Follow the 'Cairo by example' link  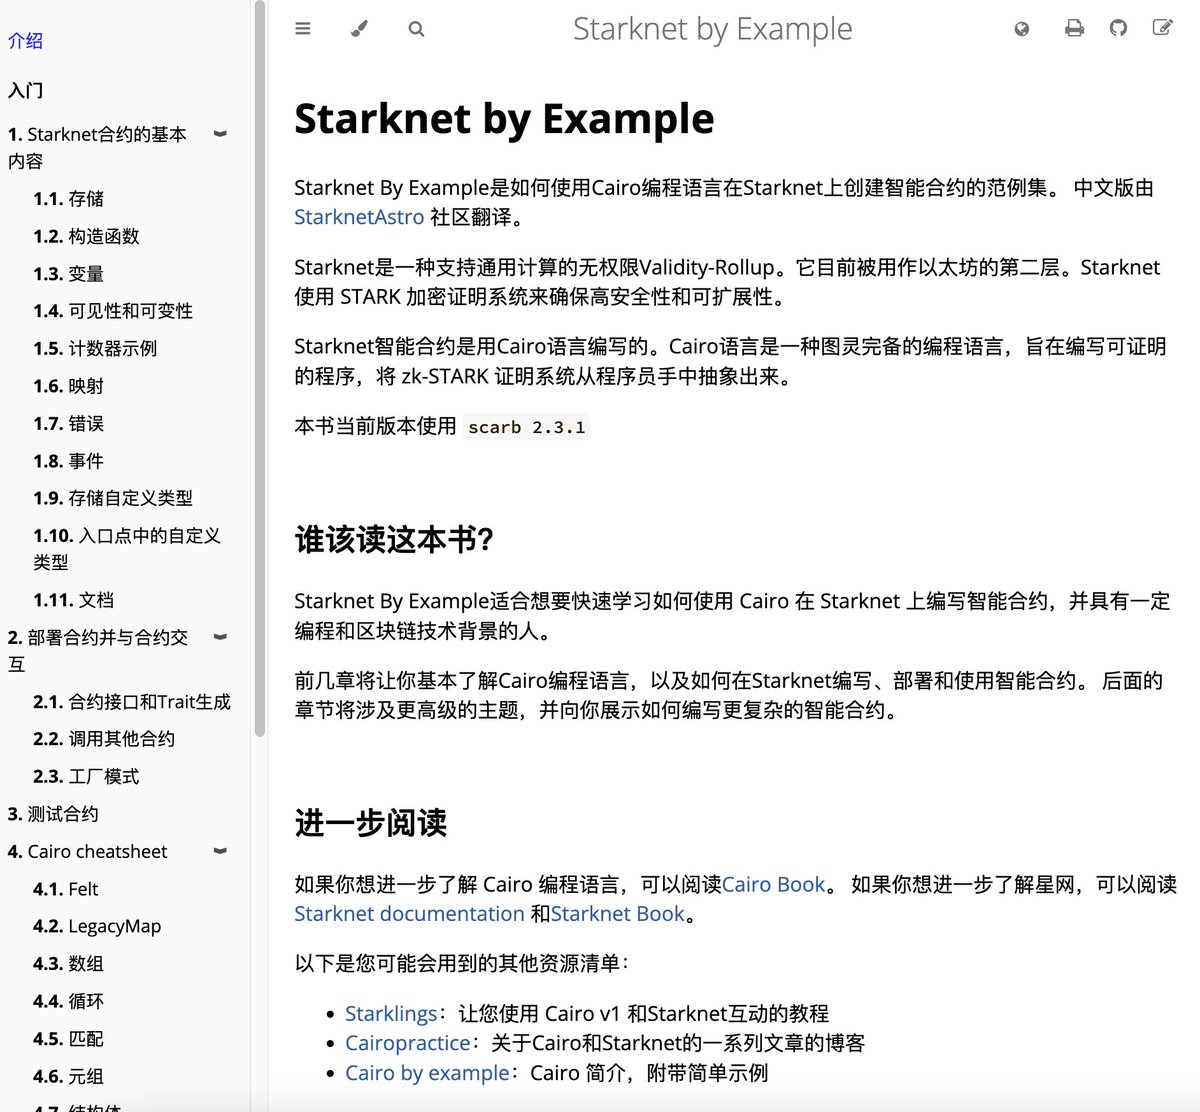tap(427, 1073)
